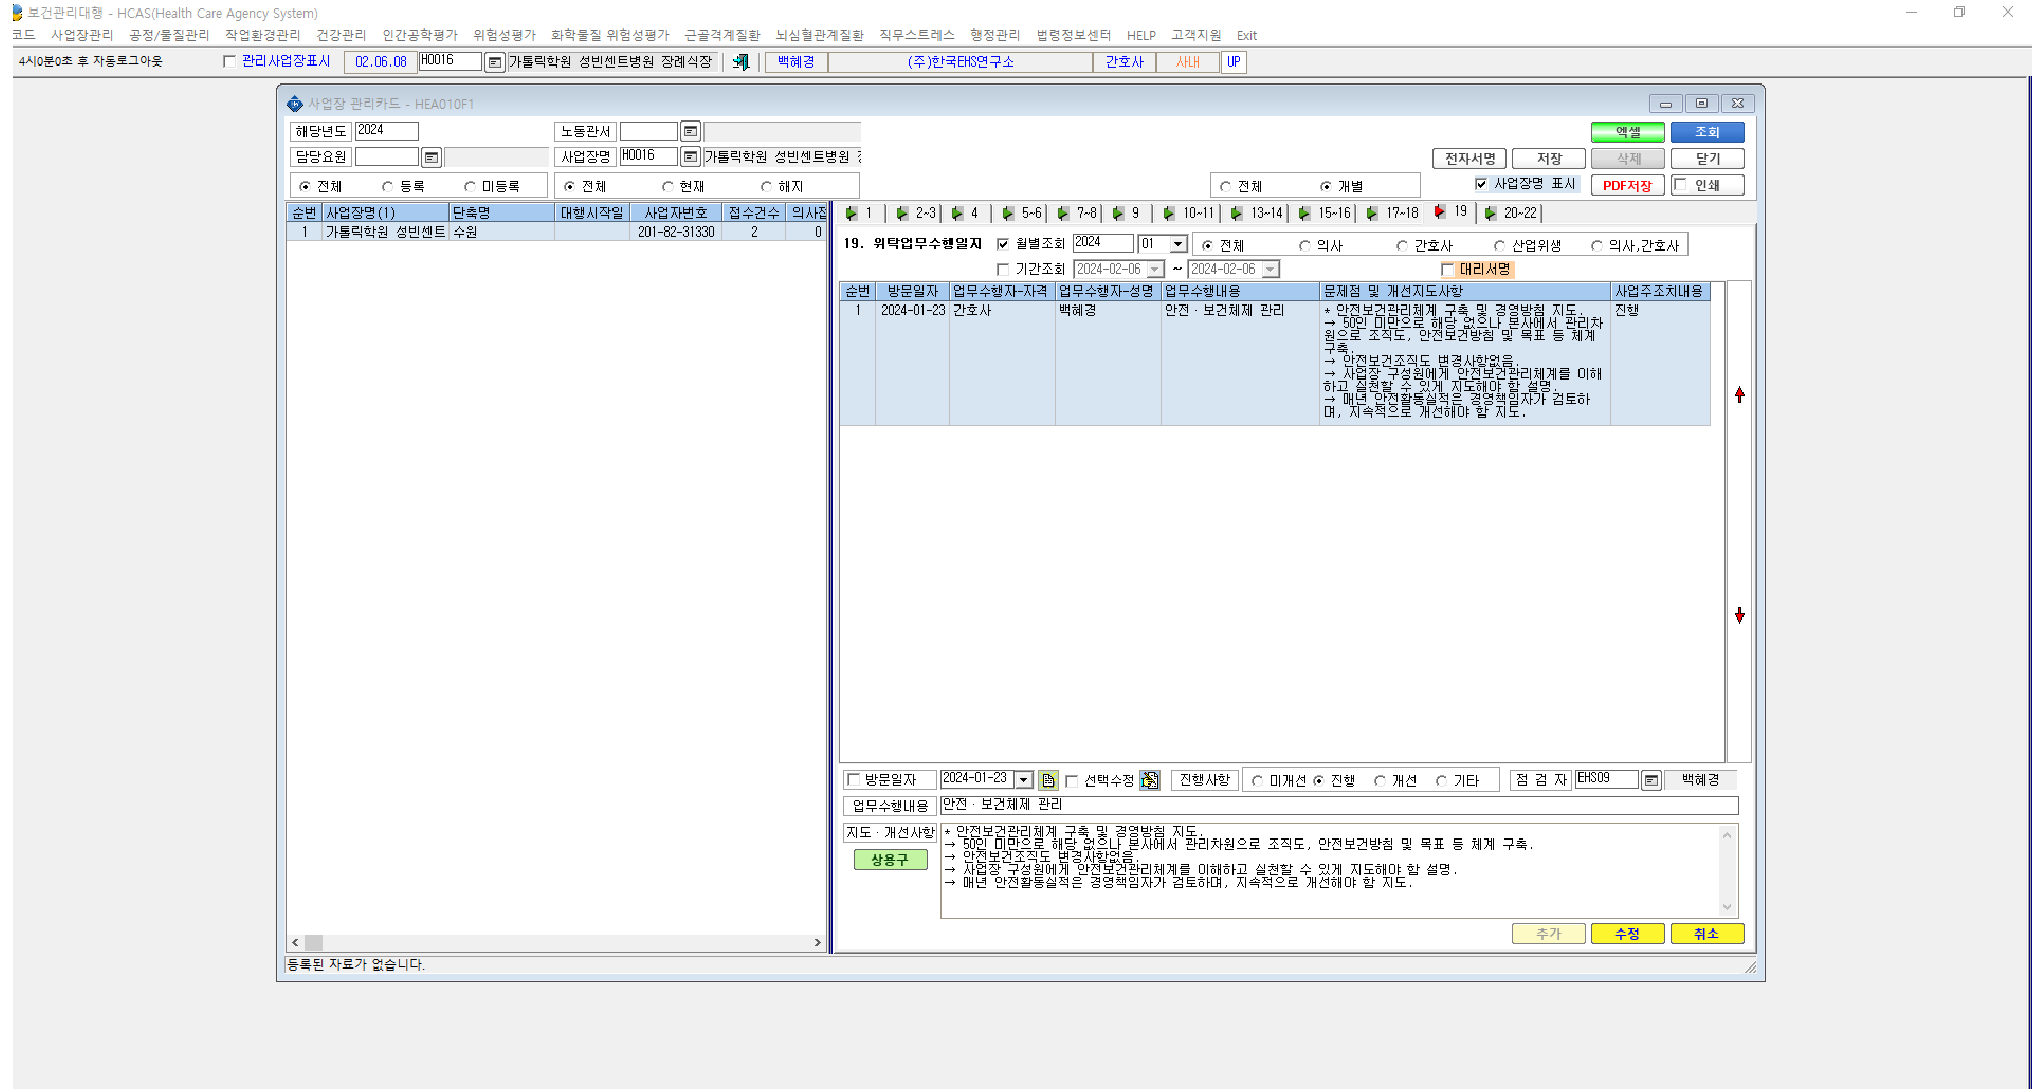Open the 건강관리 menu
This screenshot has width=2032, height=1089.
click(341, 35)
